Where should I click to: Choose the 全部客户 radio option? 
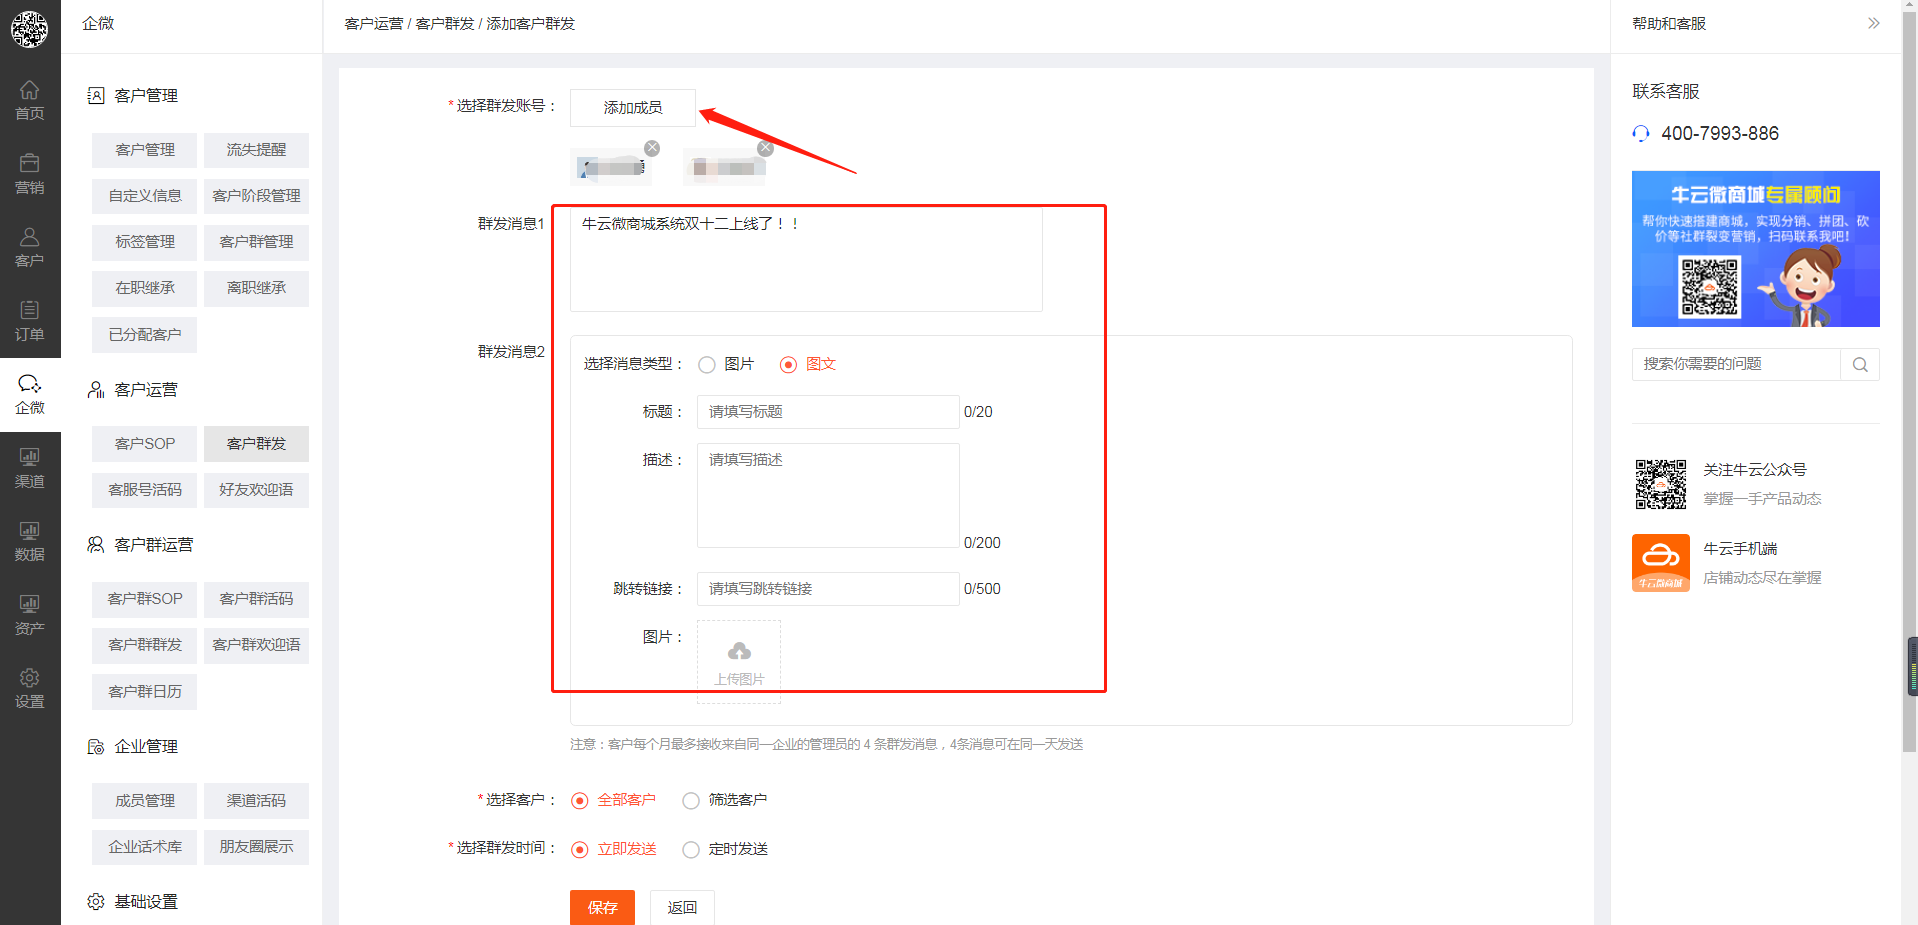[579, 801]
